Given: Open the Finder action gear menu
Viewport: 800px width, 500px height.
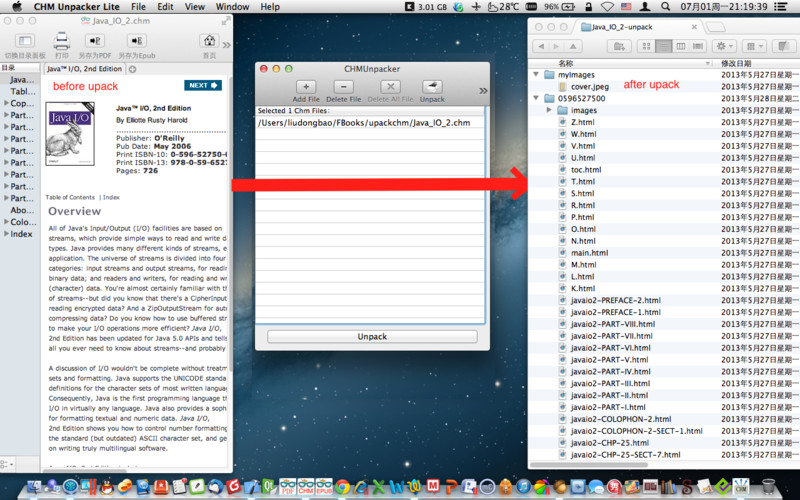Looking at the screenshot, I should click(724, 46).
